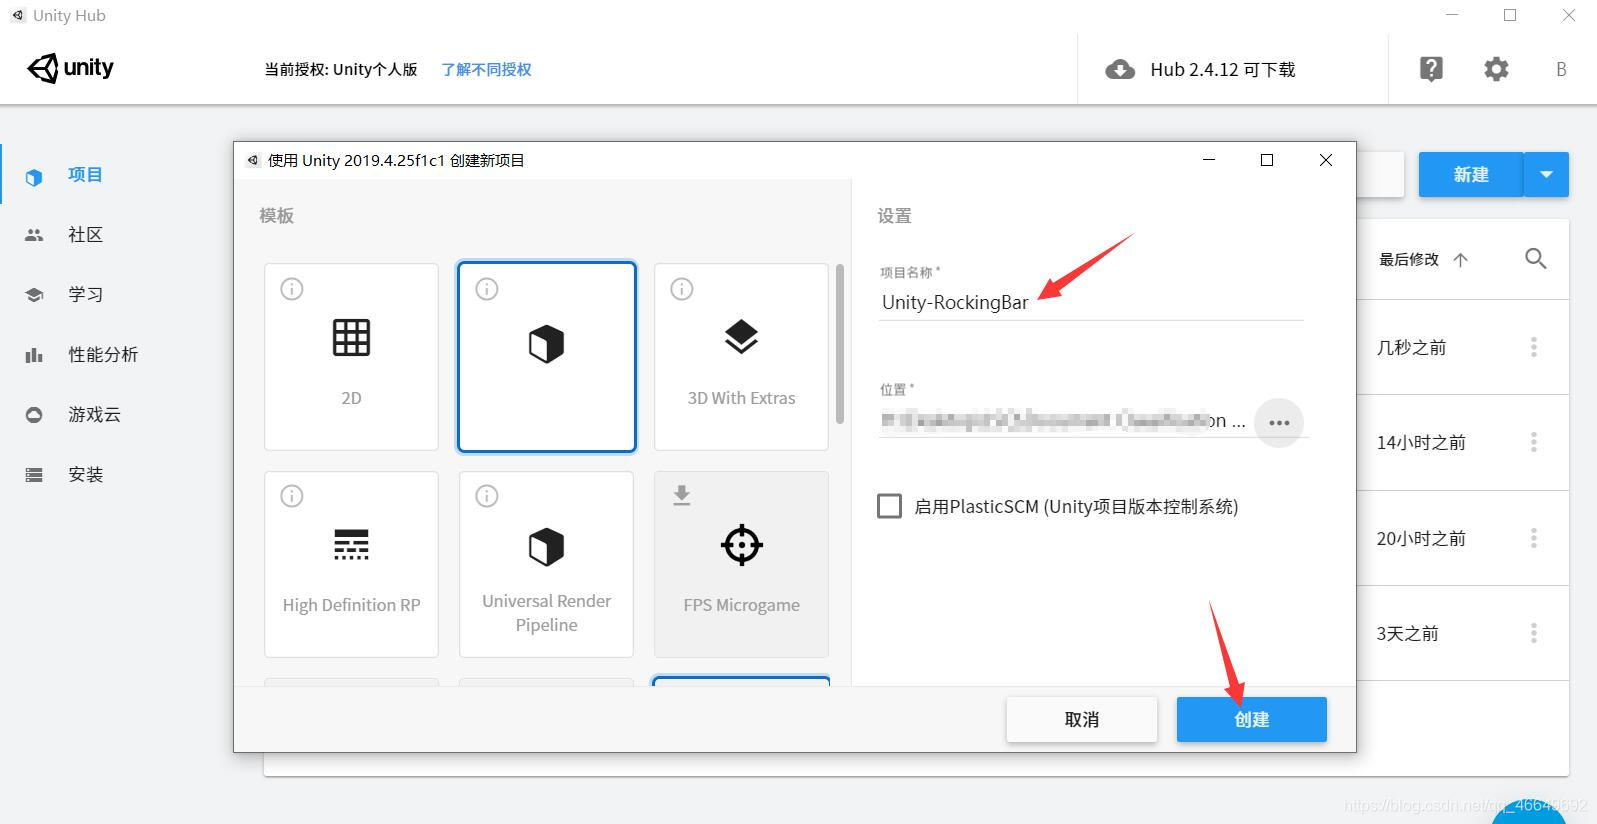
Task: Open options menu for 20小时之前 project
Action: (x=1533, y=538)
